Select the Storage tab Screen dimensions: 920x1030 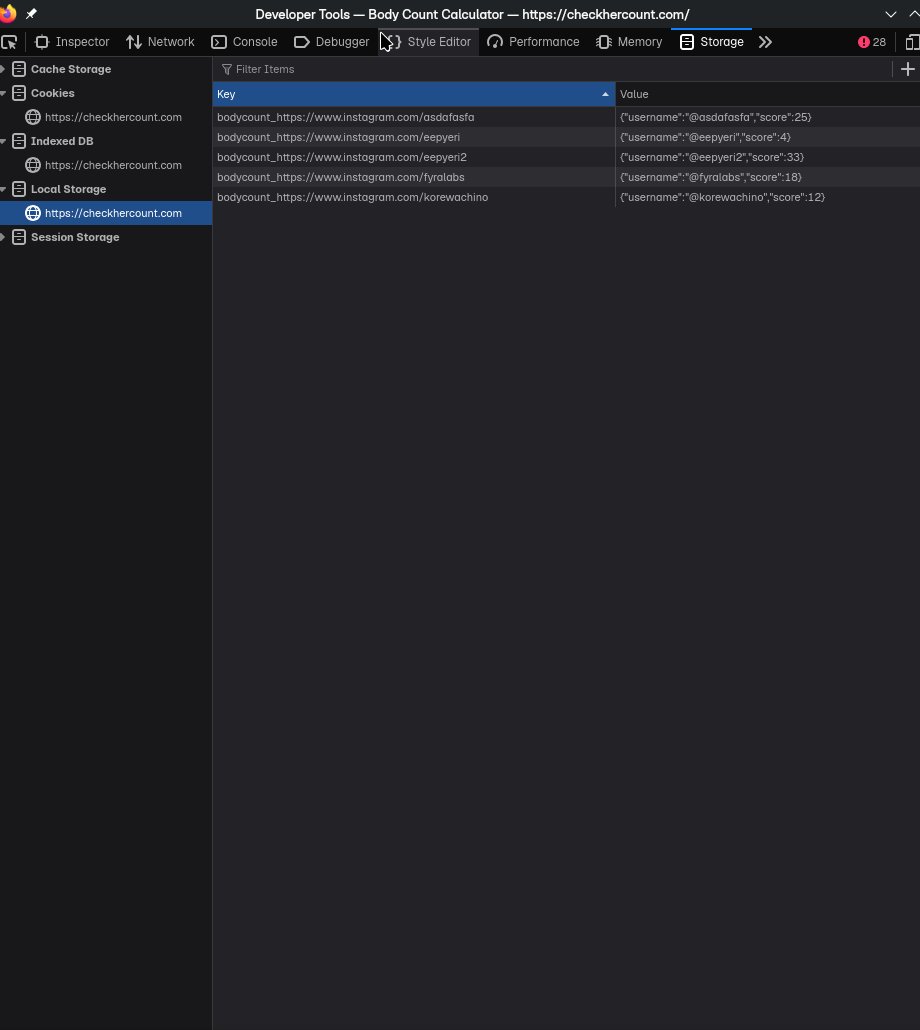coord(712,42)
